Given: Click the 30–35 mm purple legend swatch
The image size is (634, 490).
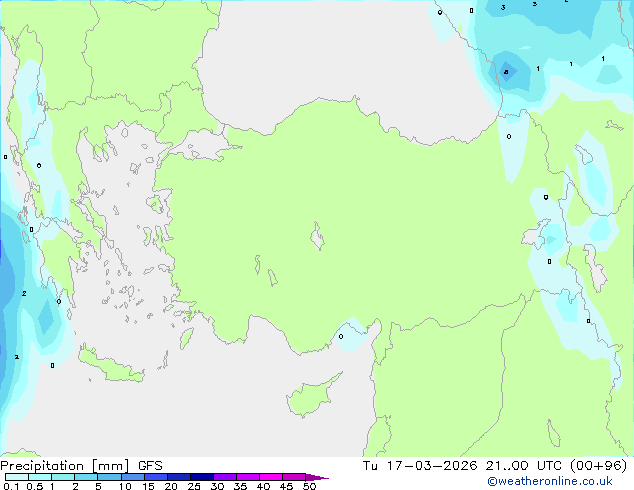Looking at the screenshot, I should coord(225,477).
